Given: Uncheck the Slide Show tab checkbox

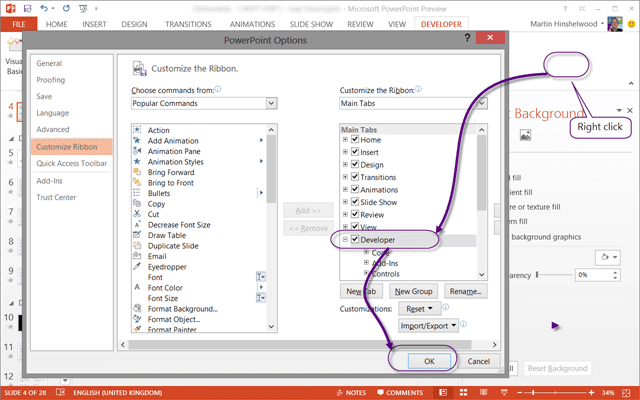Looking at the screenshot, I should pos(355,202).
